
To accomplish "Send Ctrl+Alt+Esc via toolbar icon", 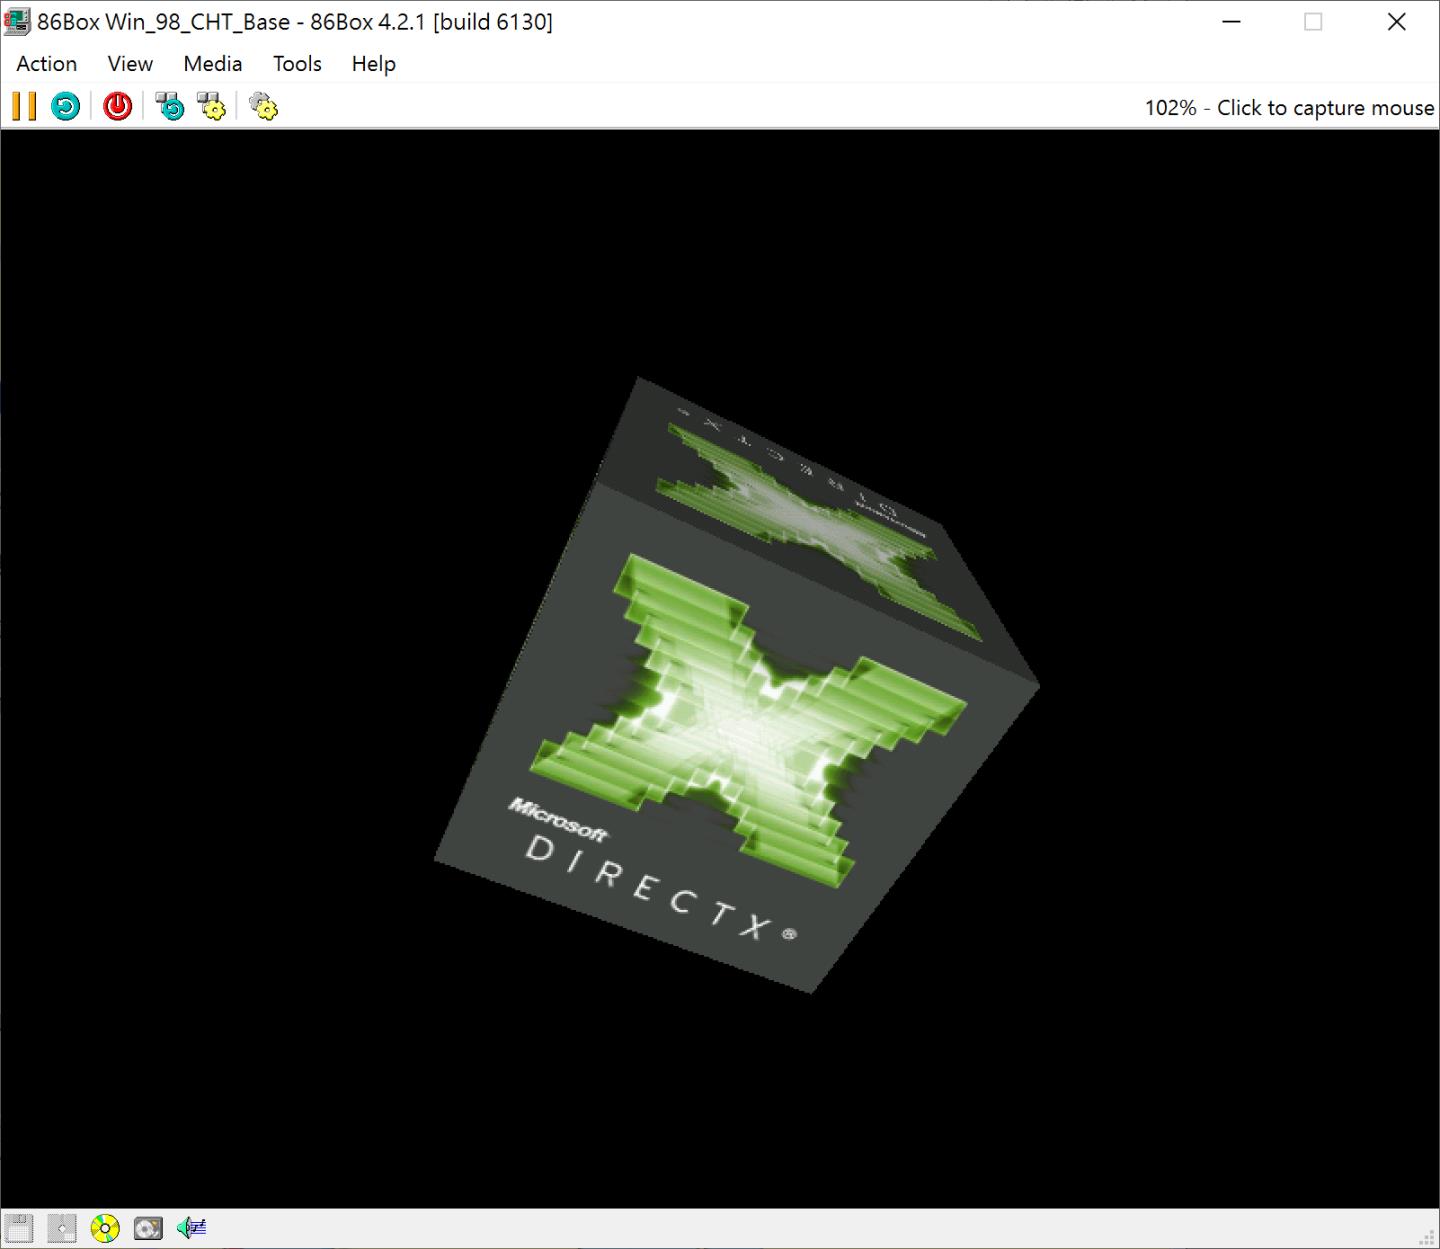I will 212,106.
